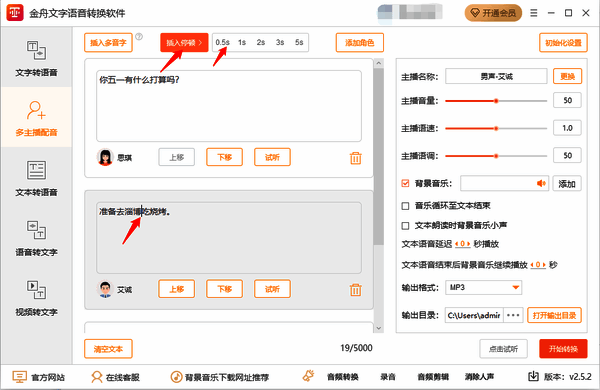Click the 输出目录 path field

point(474,315)
